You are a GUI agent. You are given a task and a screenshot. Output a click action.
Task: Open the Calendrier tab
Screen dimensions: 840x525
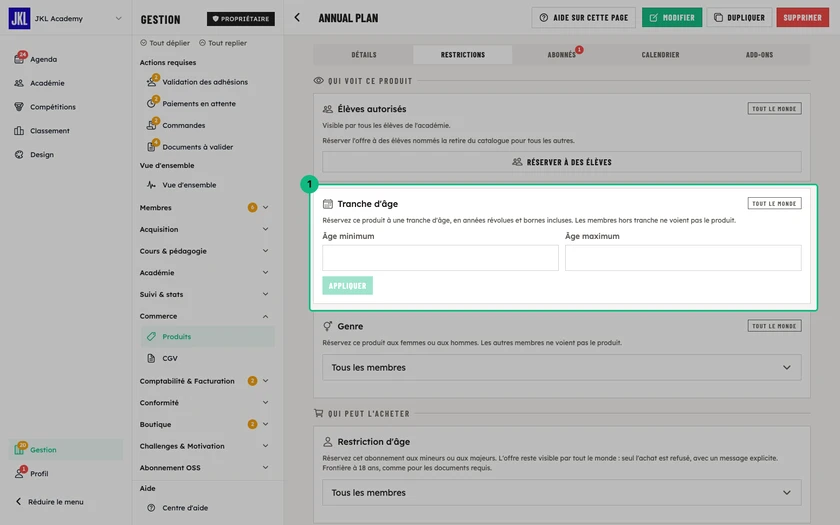(660, 55)
